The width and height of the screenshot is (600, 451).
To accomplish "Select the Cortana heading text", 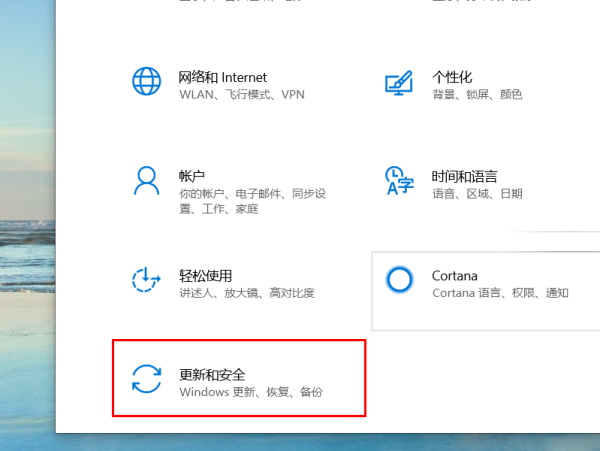I will coord(454,275).
